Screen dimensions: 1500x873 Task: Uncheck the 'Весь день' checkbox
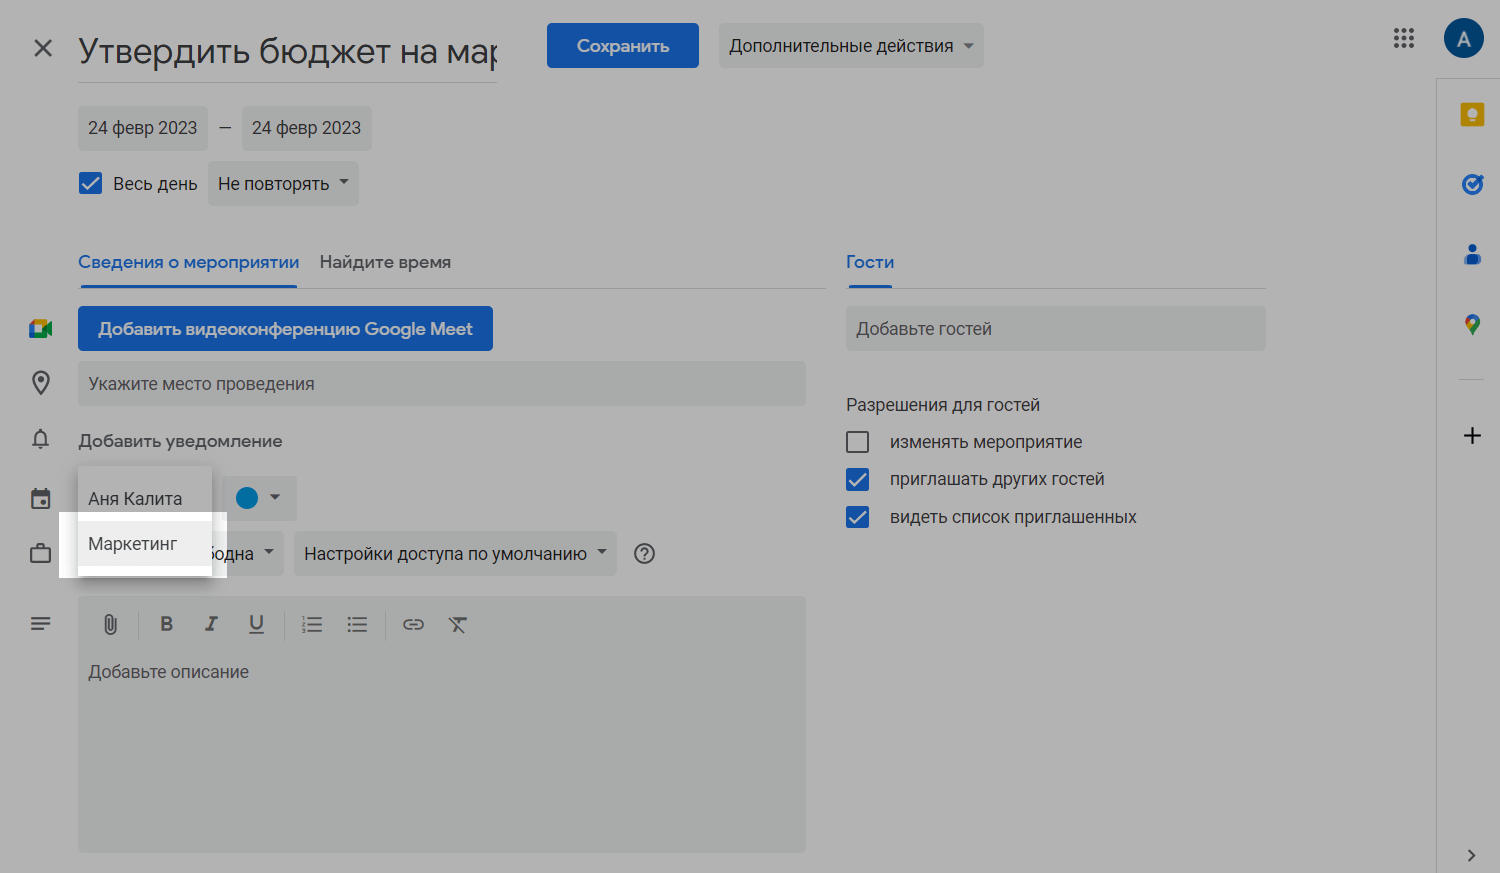[91, 184]
